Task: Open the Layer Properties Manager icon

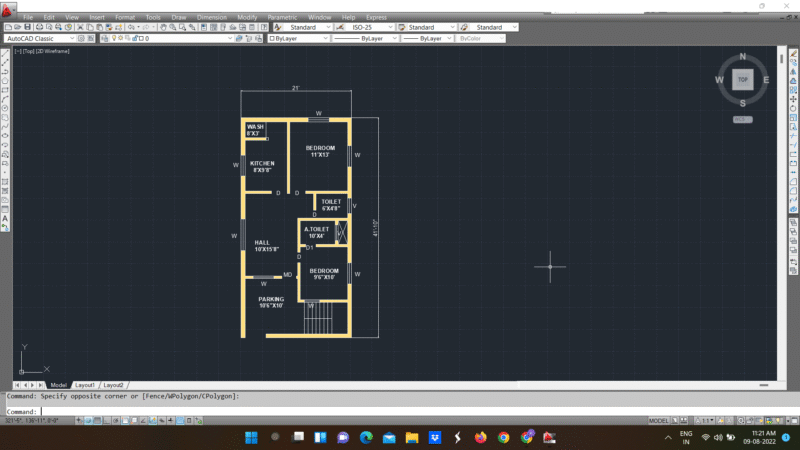Action: (104, 38)
